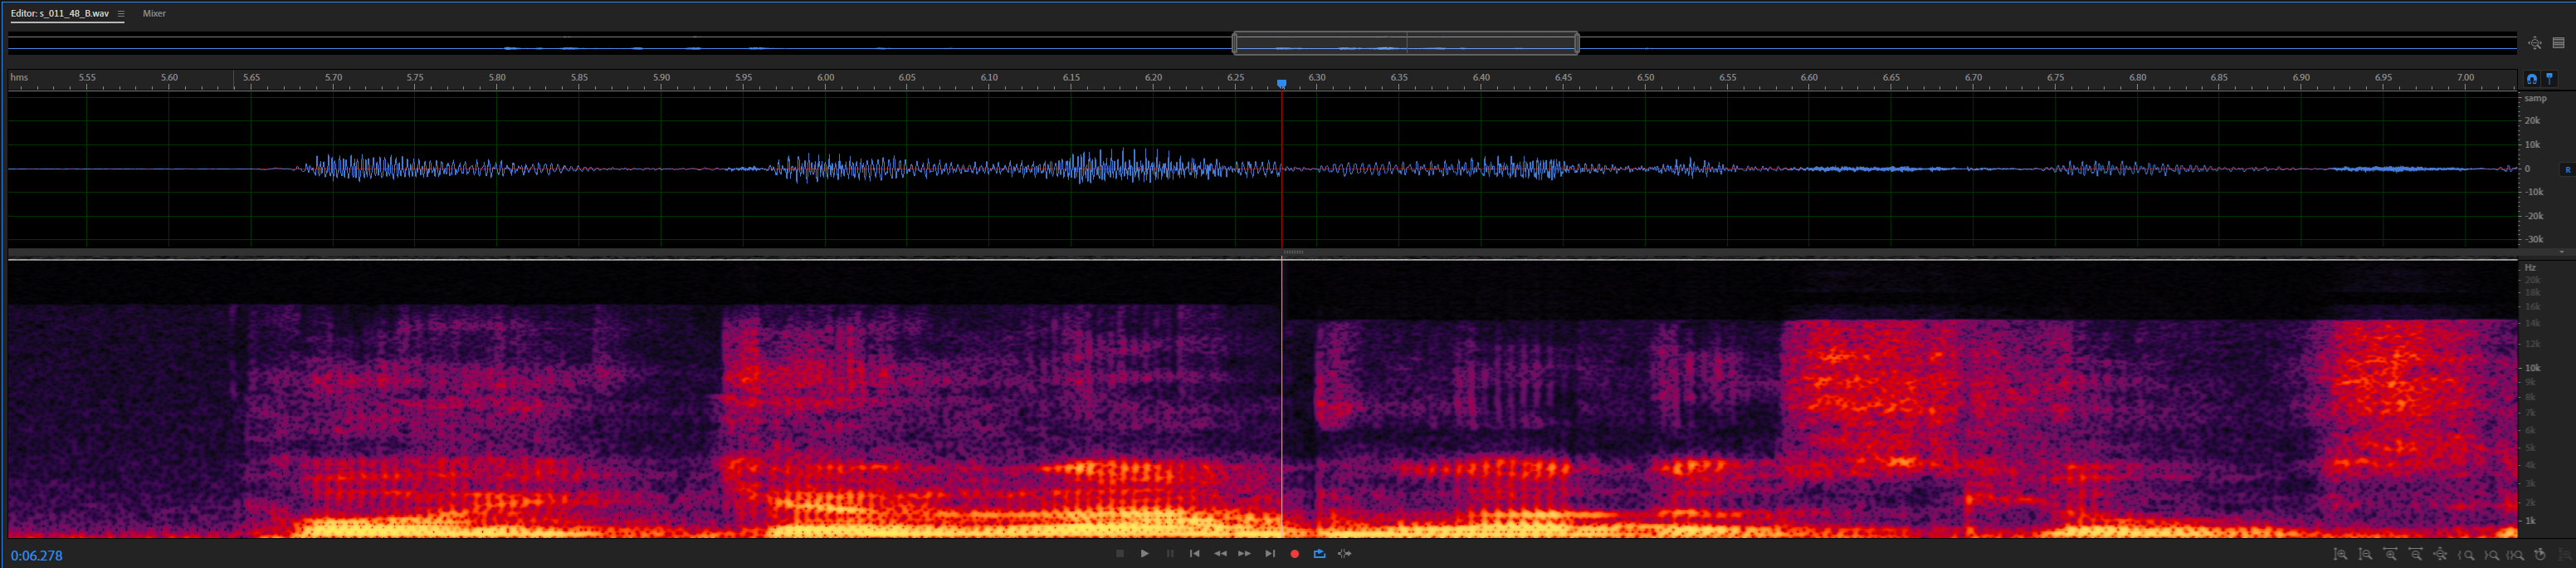Toggle snapping magnet icon
Image resolution: width=2576 pixels, height=568 pixels.
click(x=2531, y=79)
